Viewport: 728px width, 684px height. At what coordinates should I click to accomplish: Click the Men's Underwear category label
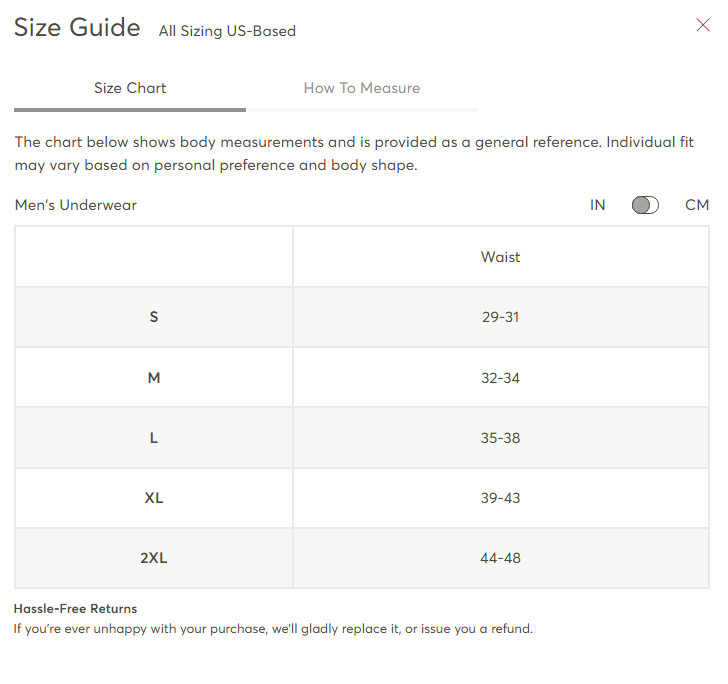pyautogui.click(x=76, y=205)
